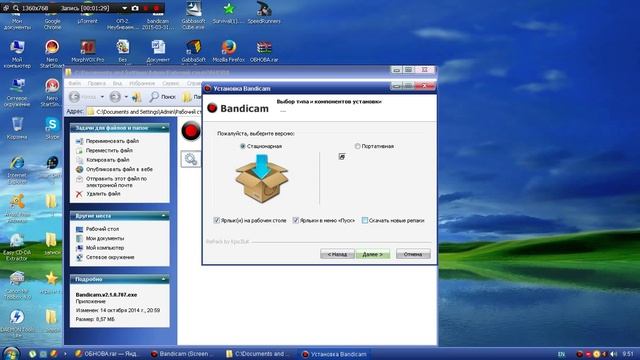Click send file by email link
Screen dimensions: 640x360
pyautogui.click(x=116, y=182)
